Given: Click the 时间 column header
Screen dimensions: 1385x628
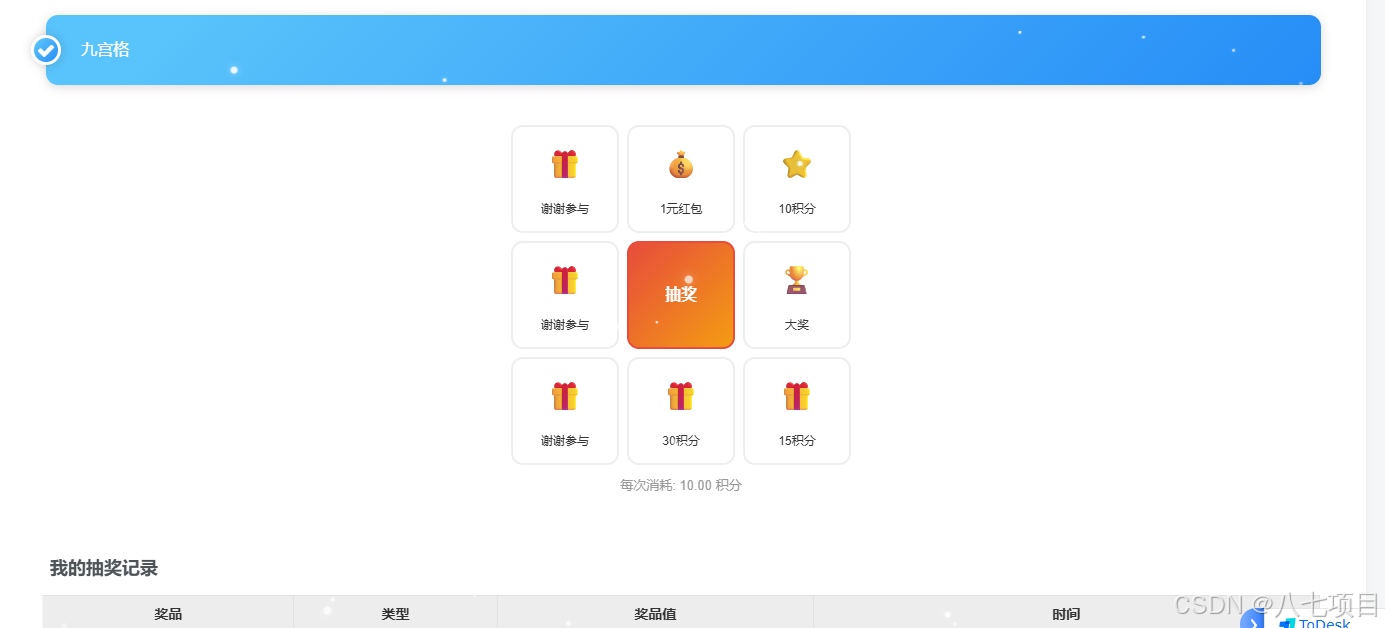Looking at the screenshot, I should [x=1066, y=614].
